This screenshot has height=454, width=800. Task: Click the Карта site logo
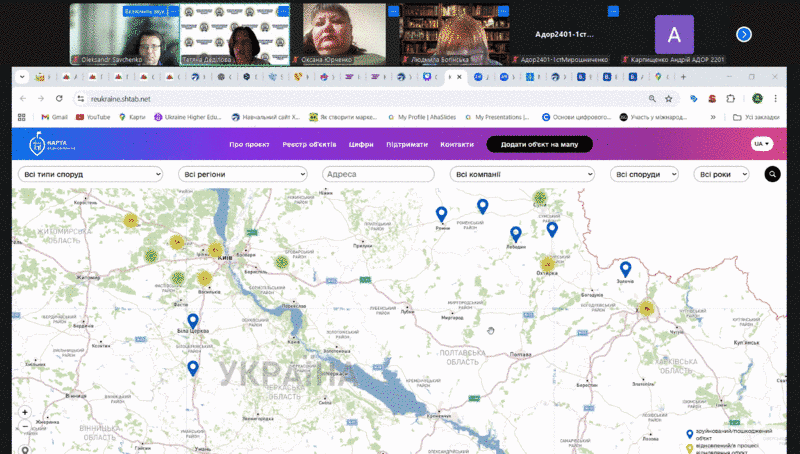point(52,145)
